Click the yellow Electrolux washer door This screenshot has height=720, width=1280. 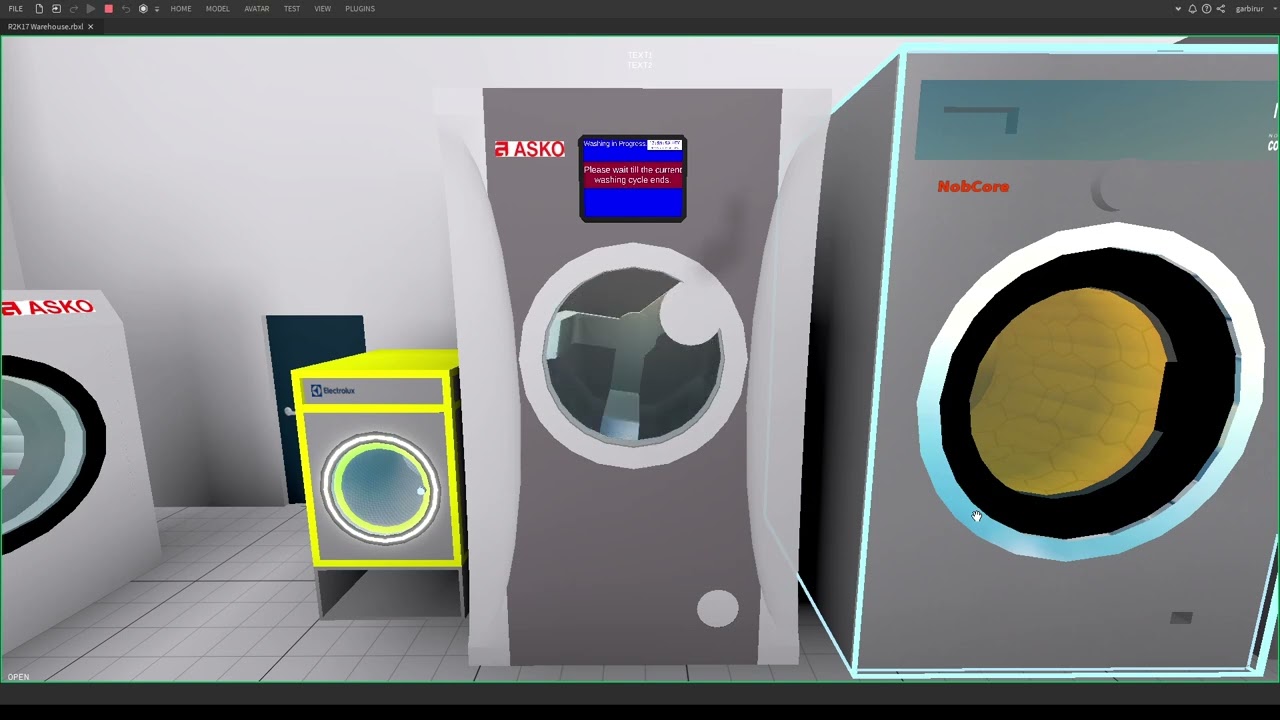pos(380,489)
